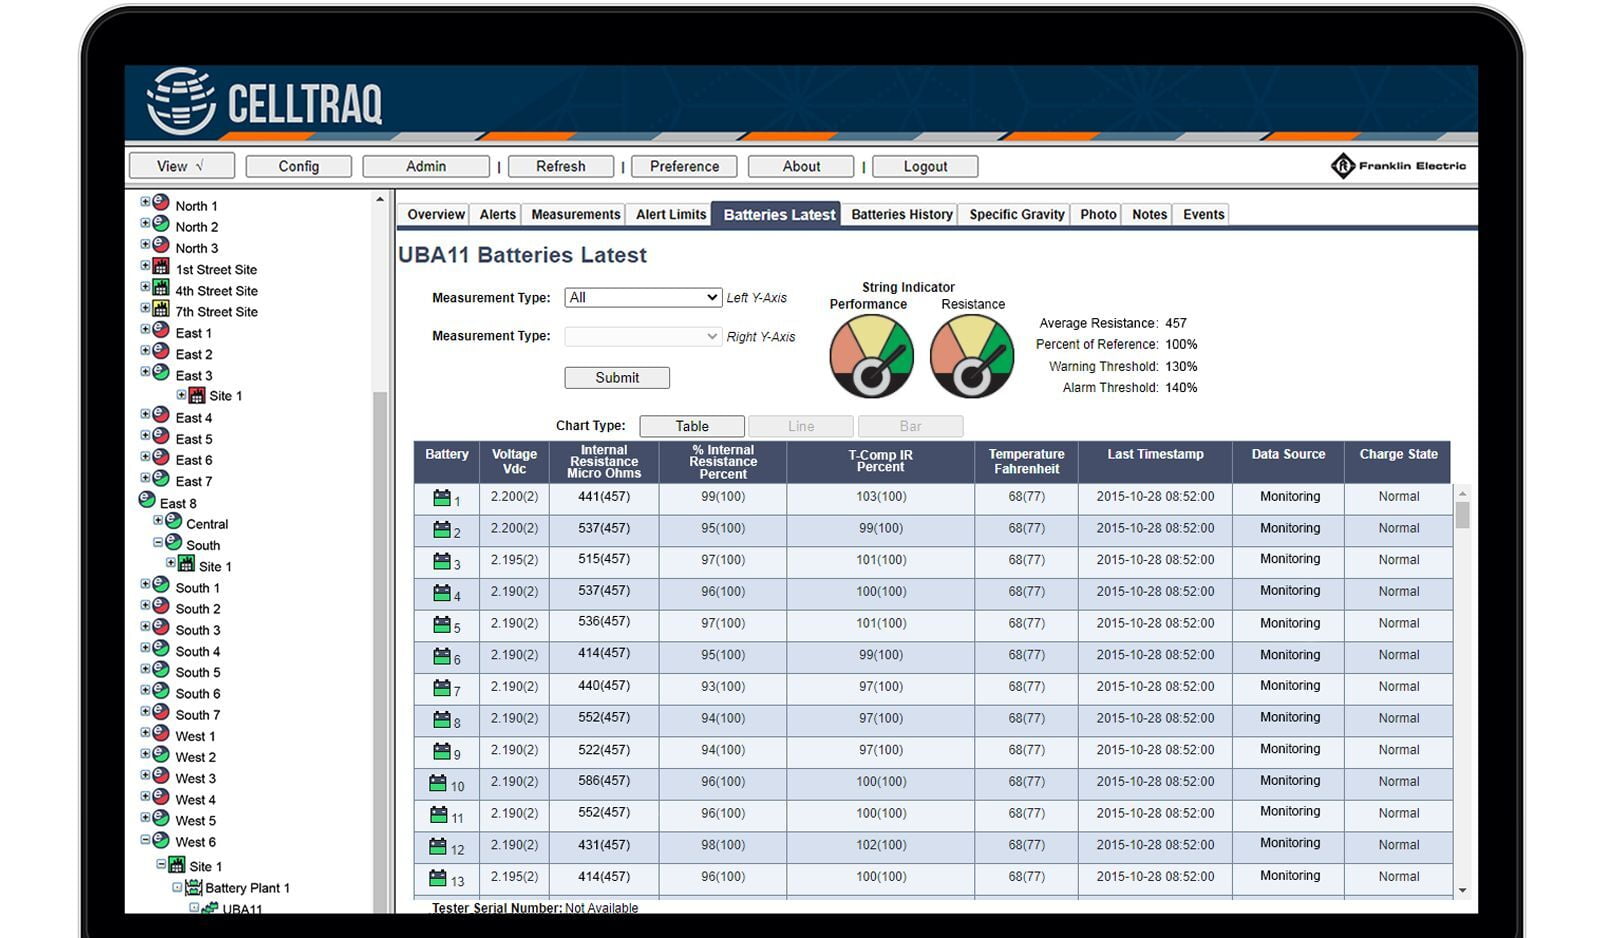Viewport: 1600px width, 938px height.
Task: Expand the South 4 tree node
Action: coord(145,648)
